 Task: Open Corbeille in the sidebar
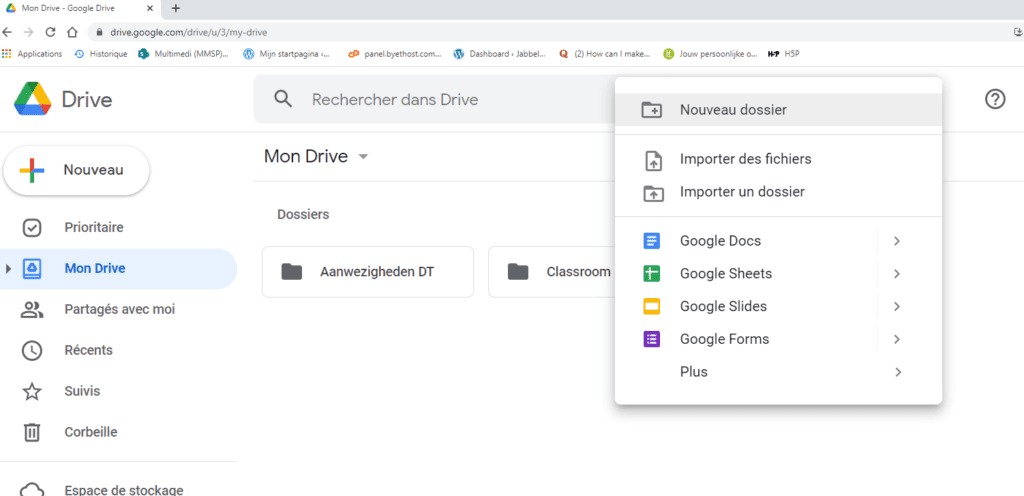118,432
